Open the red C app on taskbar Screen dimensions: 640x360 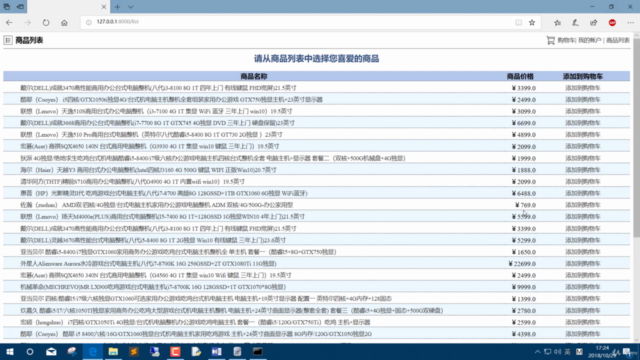pos(175,351)
